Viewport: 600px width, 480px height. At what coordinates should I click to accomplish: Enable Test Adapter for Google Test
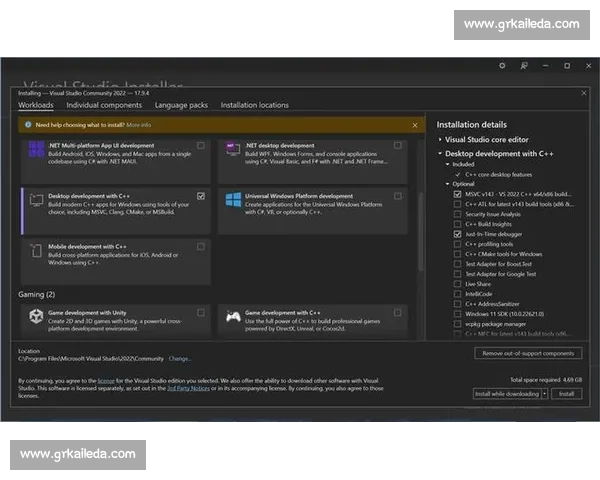[x=457, y=274]
